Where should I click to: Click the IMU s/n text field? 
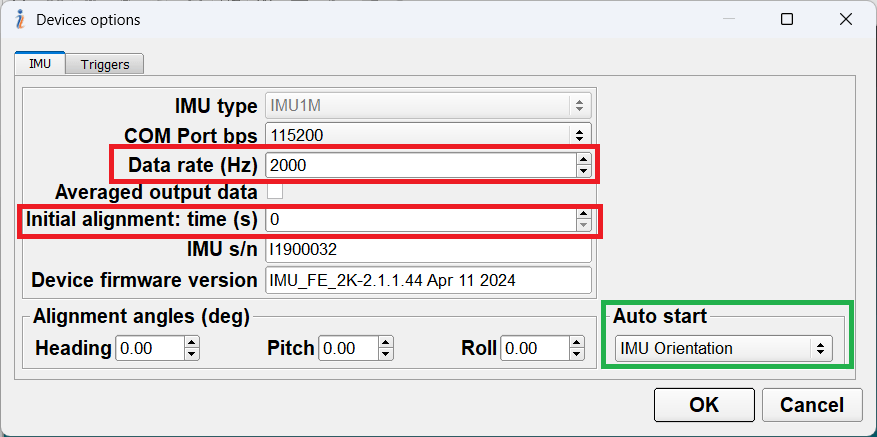(x=428, y=249)
